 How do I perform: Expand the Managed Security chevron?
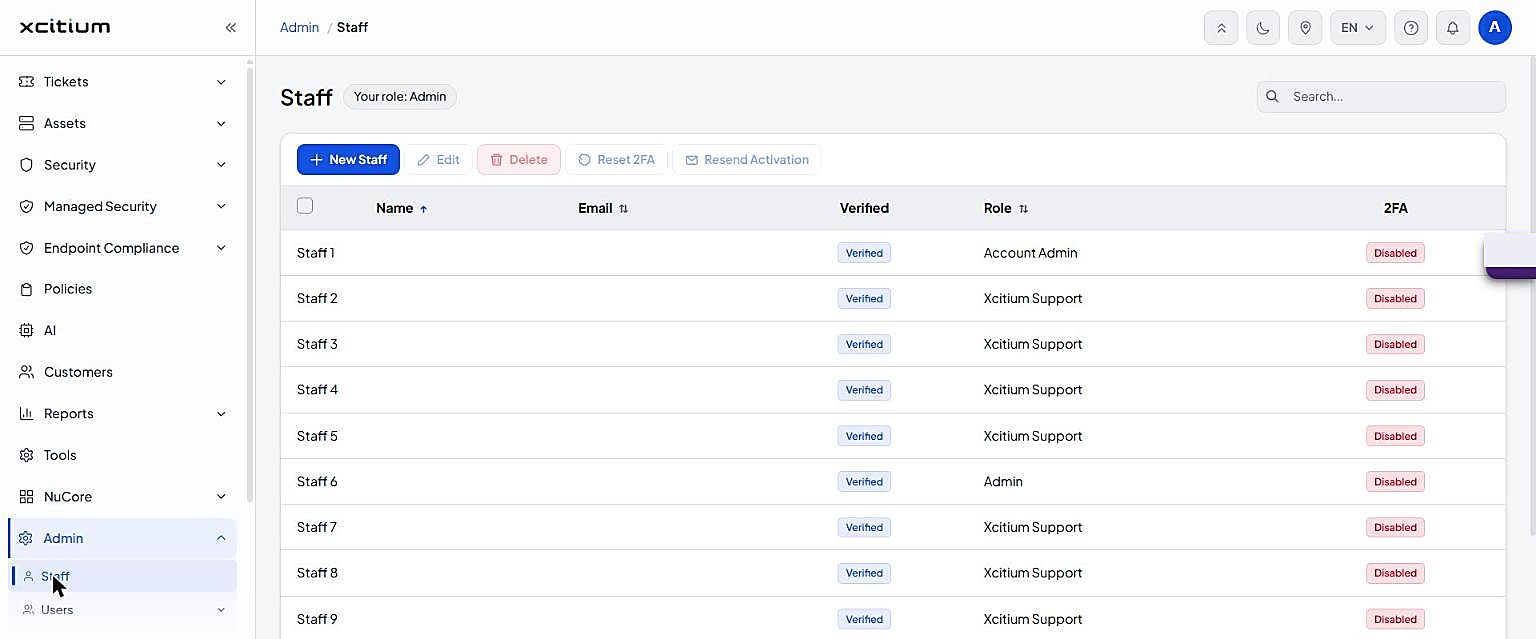(x=221, y=206)
